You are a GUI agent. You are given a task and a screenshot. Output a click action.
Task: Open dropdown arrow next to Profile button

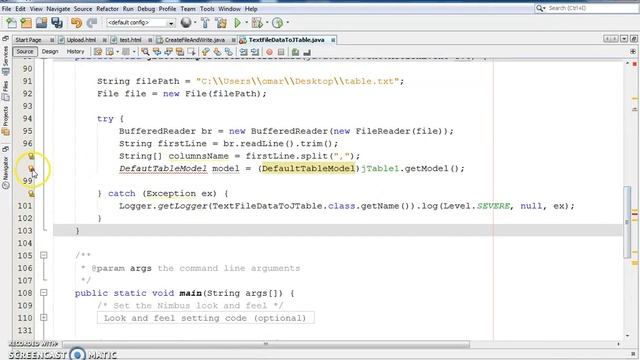(x=287, y=23)
